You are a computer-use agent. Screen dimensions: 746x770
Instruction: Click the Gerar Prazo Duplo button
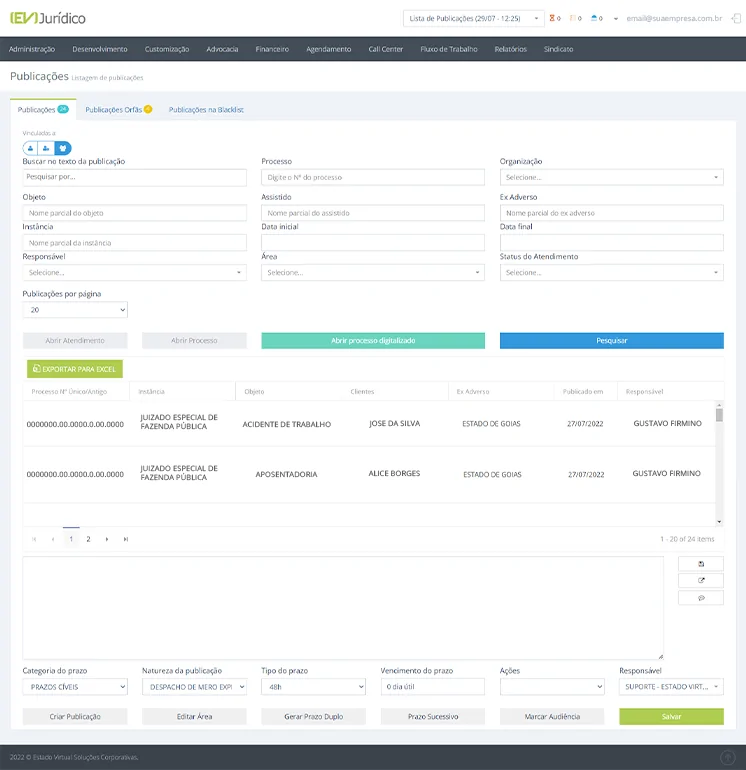(x=313, y=716)
